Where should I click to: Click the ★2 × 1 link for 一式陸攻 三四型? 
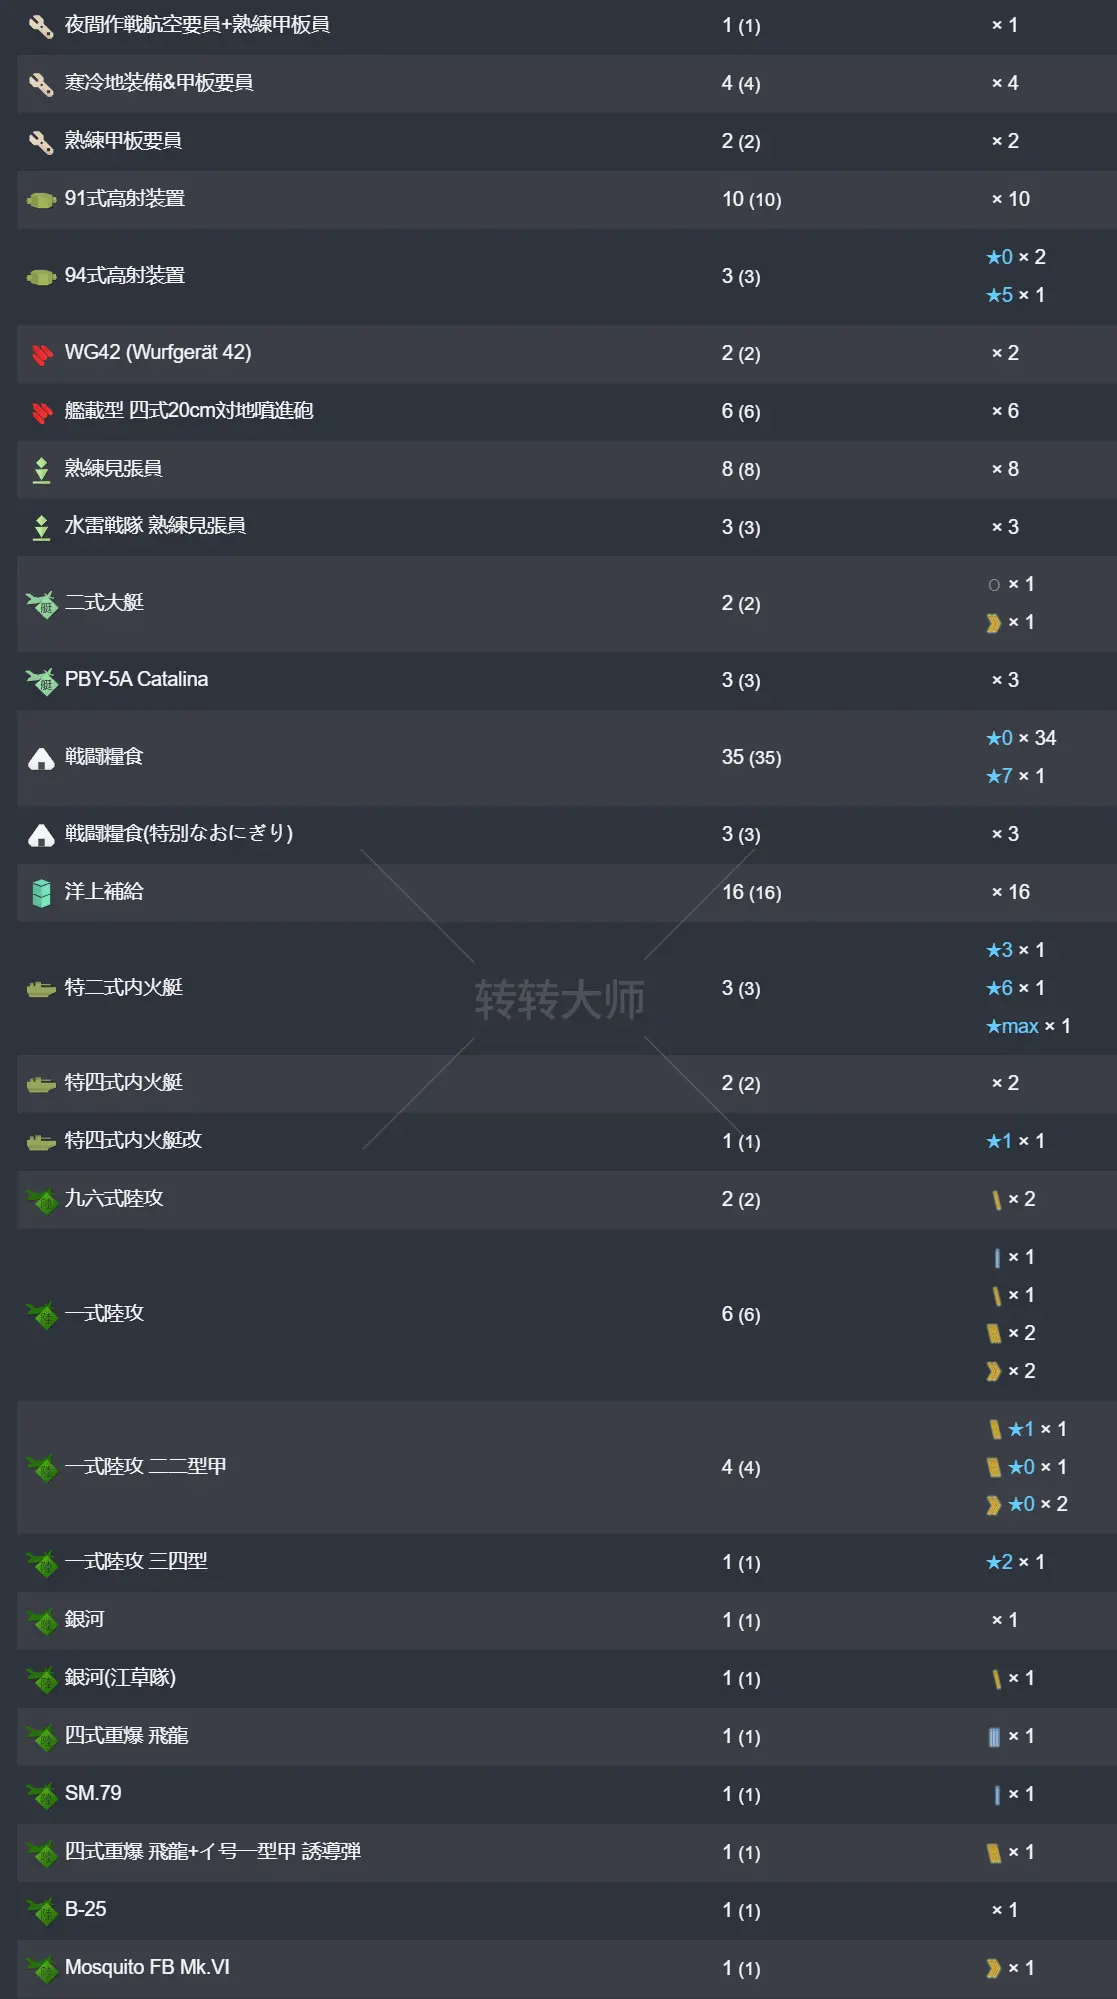(1016, 1561)
